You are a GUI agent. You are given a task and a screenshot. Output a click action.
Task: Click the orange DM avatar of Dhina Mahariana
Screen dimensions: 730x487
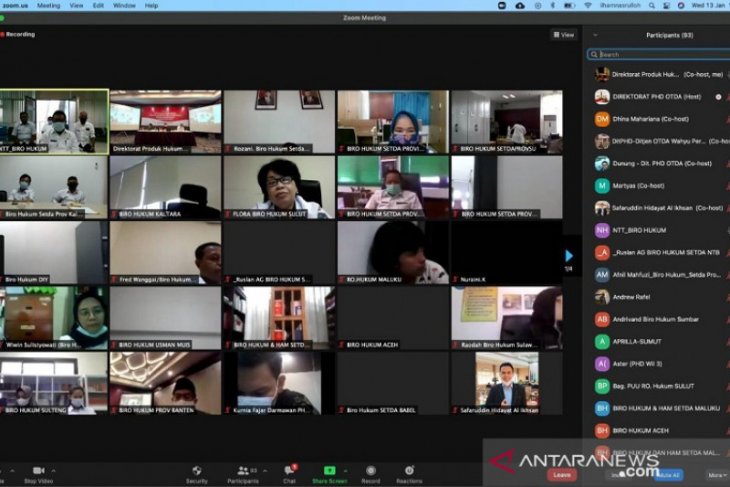pyautogui.click(x=602, y=119)
